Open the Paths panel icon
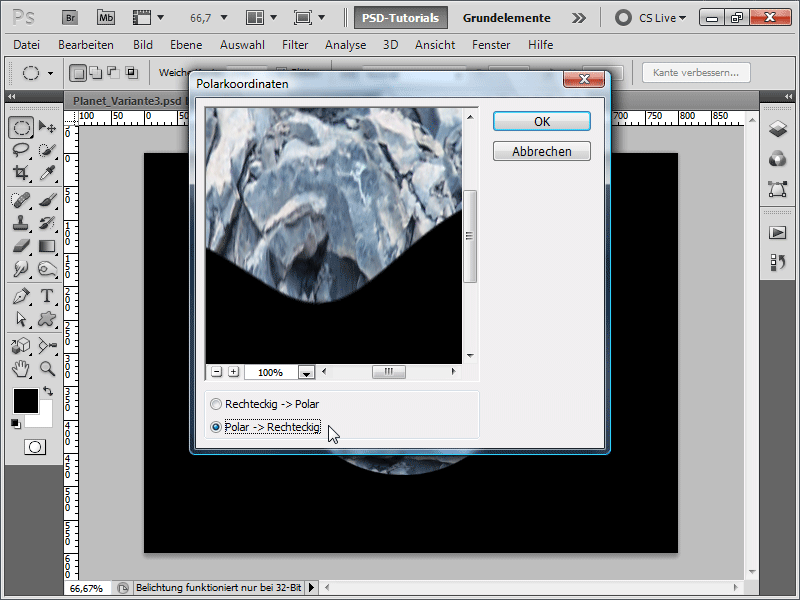Screen dimensions: 800x600 pos(778,189)
